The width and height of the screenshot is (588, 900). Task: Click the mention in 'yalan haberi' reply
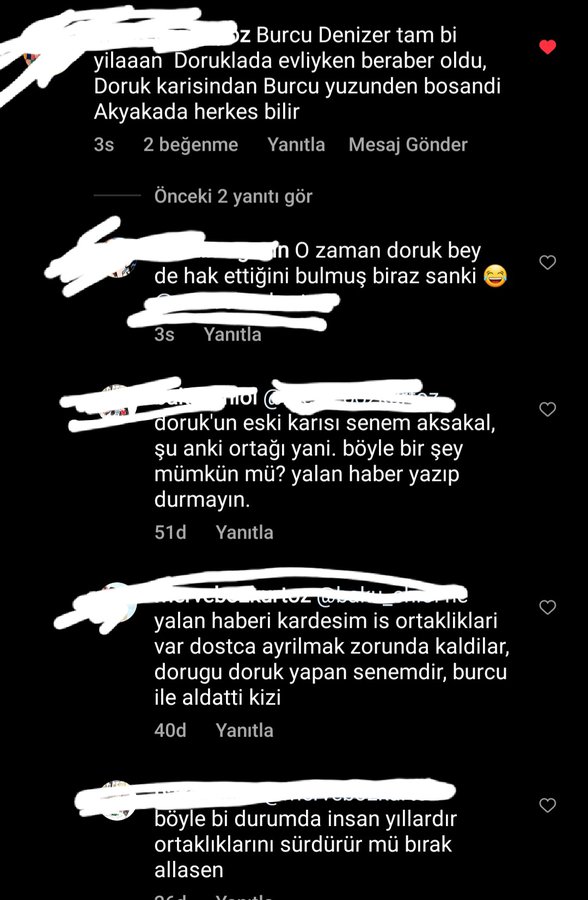392,596
